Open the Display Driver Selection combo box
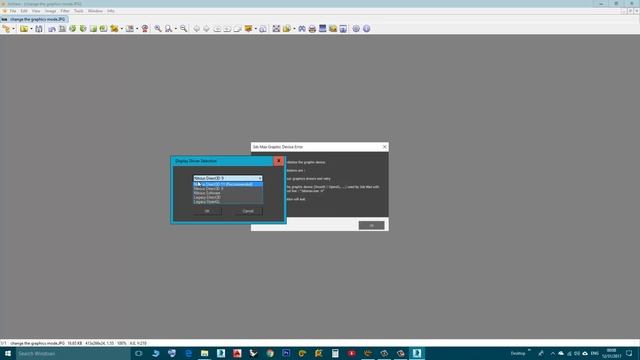The width and height of the screenshot is (640, 360). pos(228,178)
